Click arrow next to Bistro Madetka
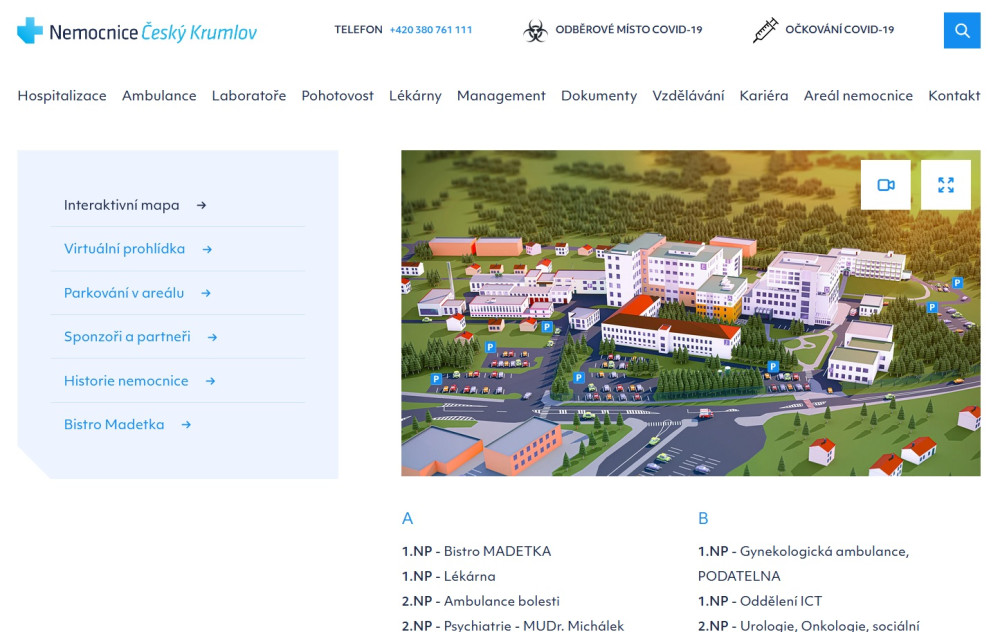1000x632 pixels. [x=186, y=425]
